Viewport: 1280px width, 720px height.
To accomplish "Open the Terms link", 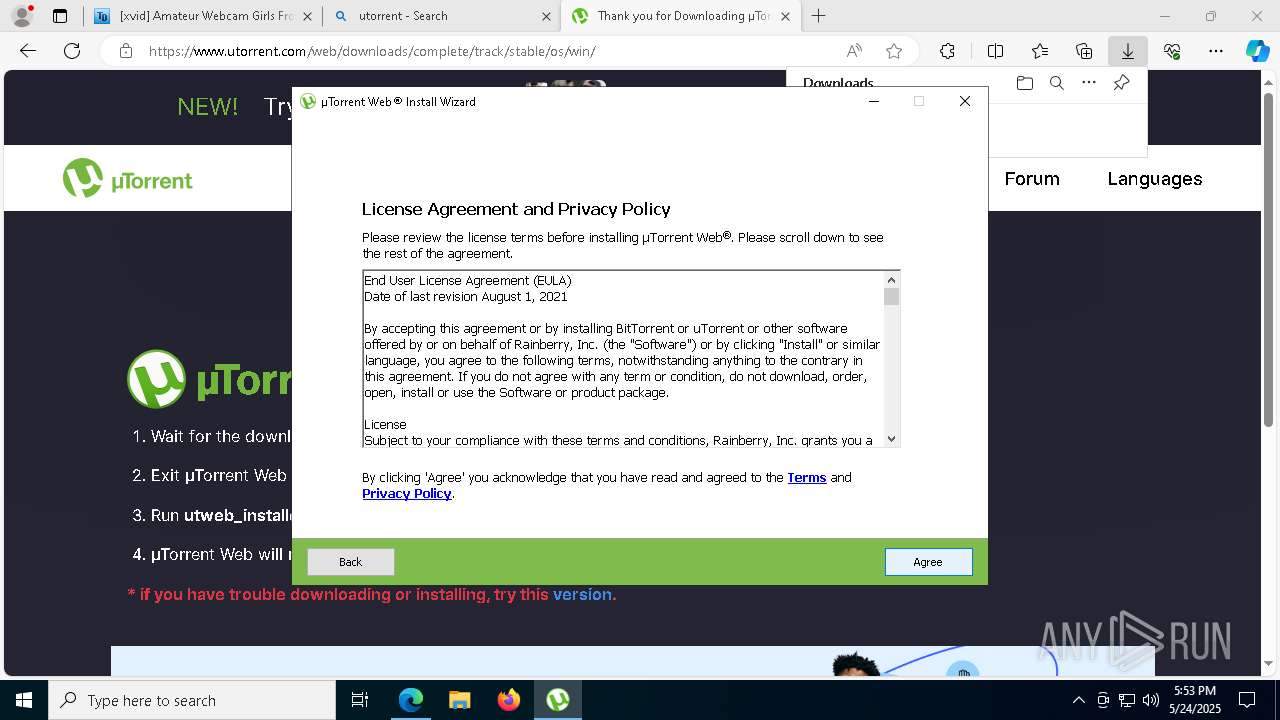I will click(x=807, y=478).
